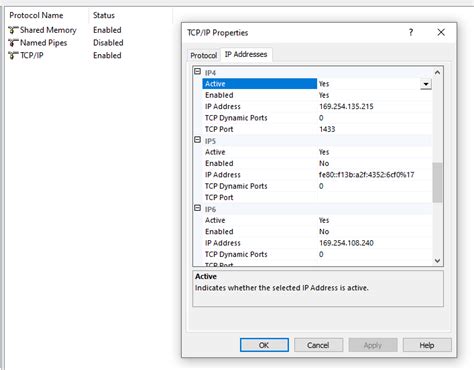This screenshot has height=370, width=474.
Task: Confirm with the OK button
Action: point(264,345)
